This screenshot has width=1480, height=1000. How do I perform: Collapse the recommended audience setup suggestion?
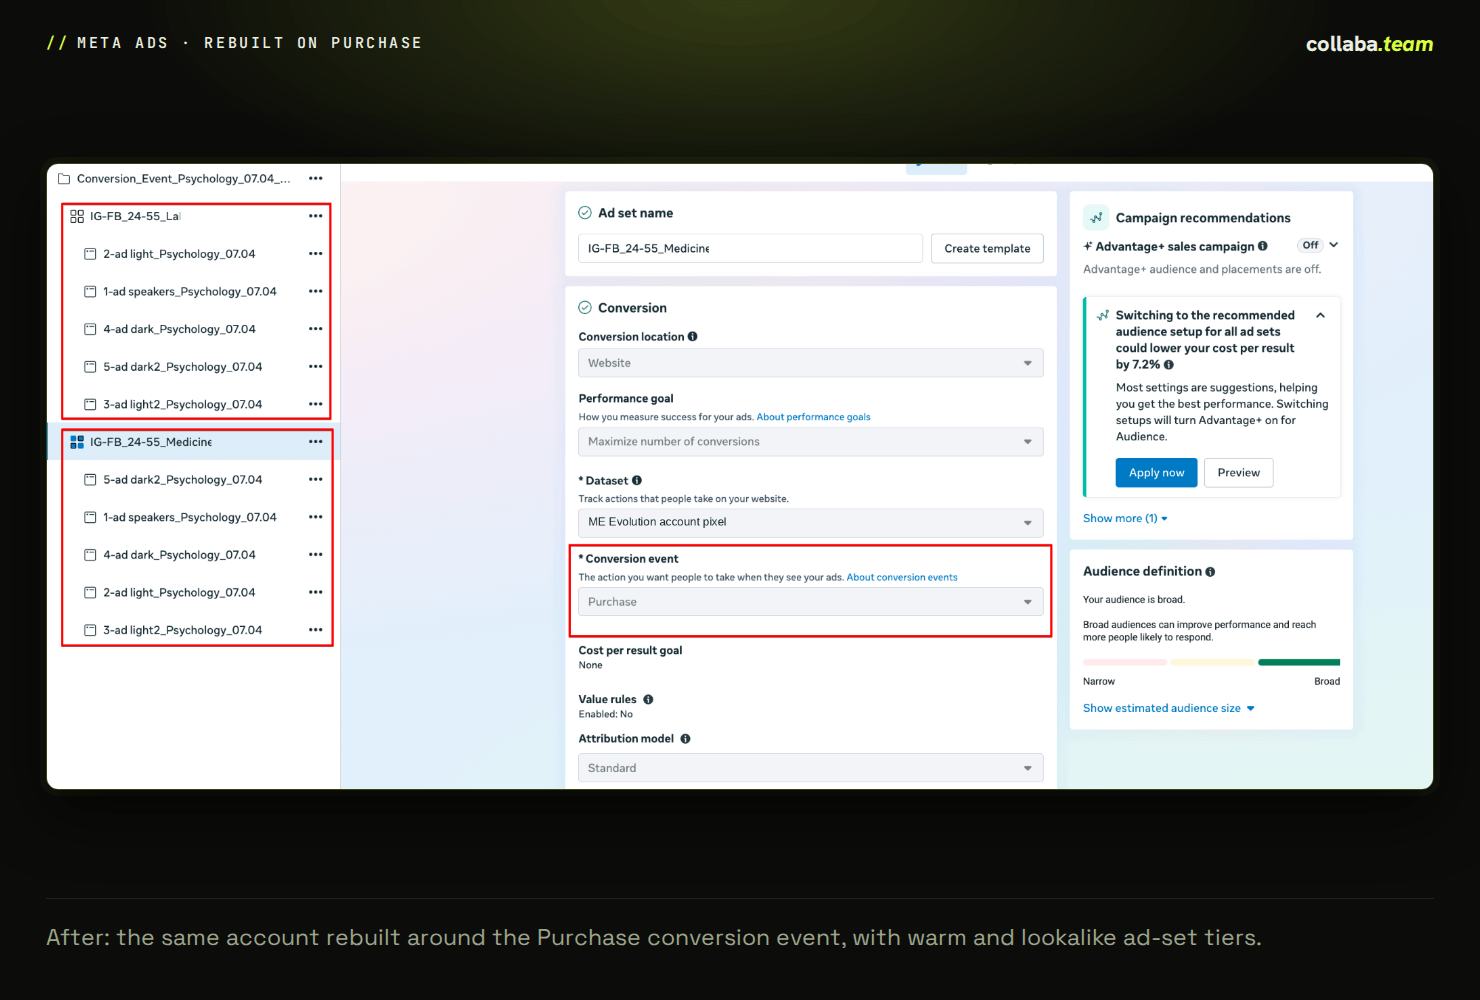tap(1321, 315)
